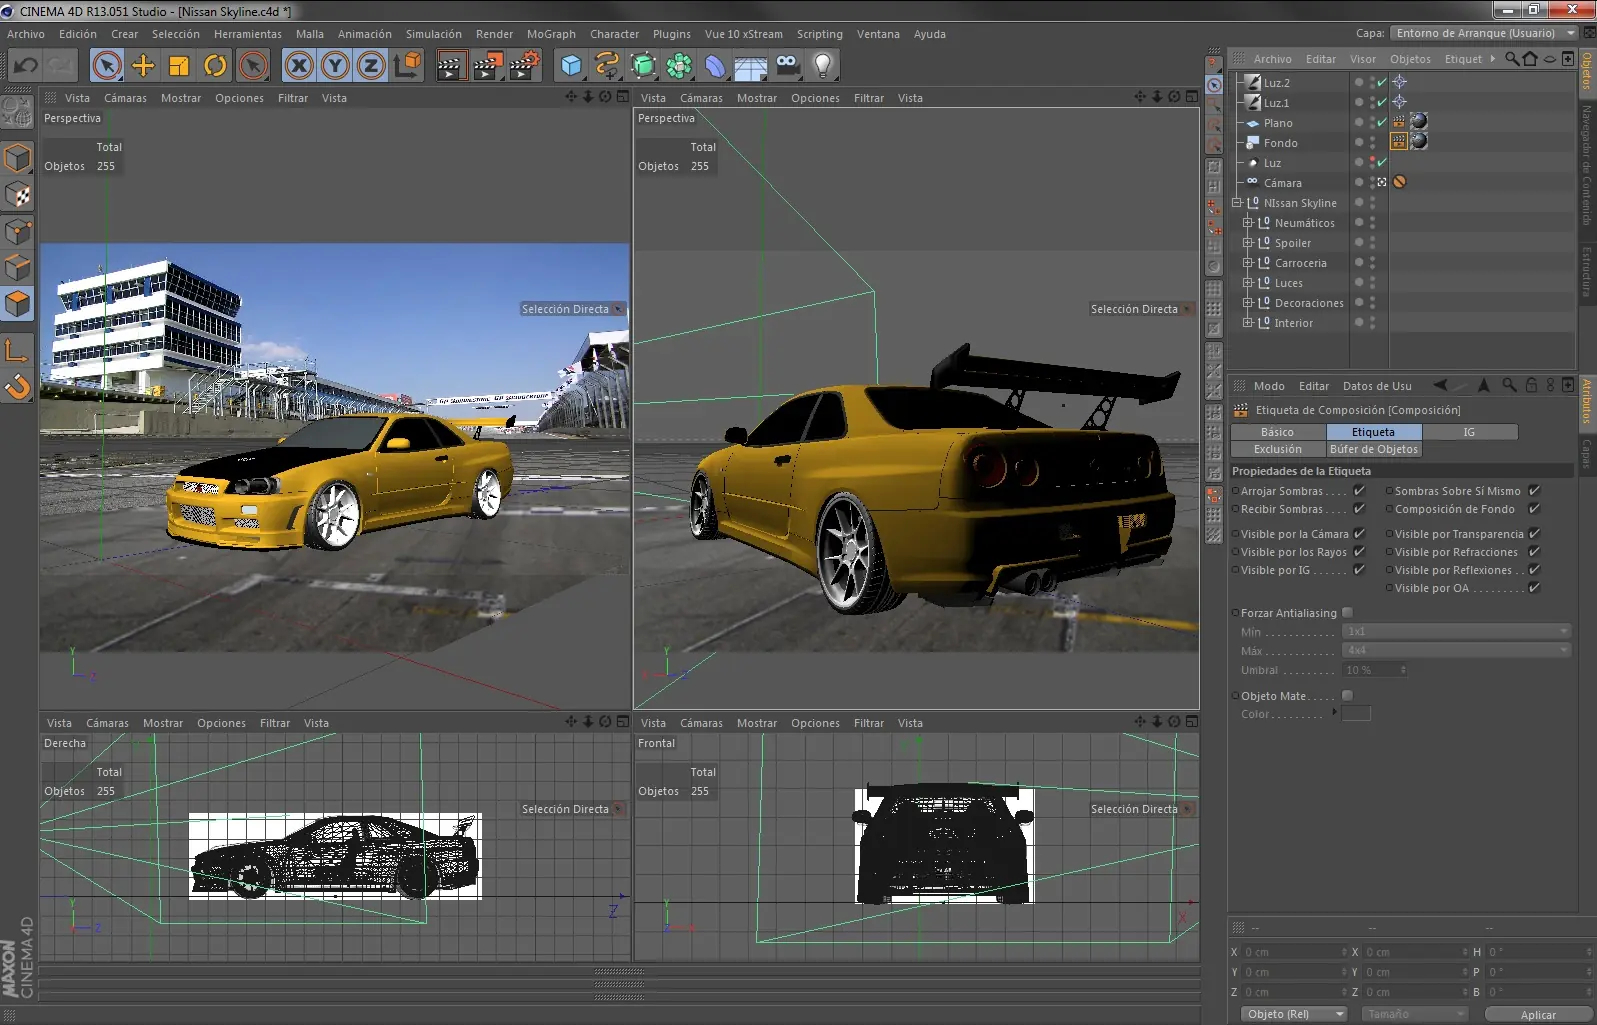Toggle the snap magnet icon
Viewport: 1597px width, 1025px height.
tap(18, 386)
